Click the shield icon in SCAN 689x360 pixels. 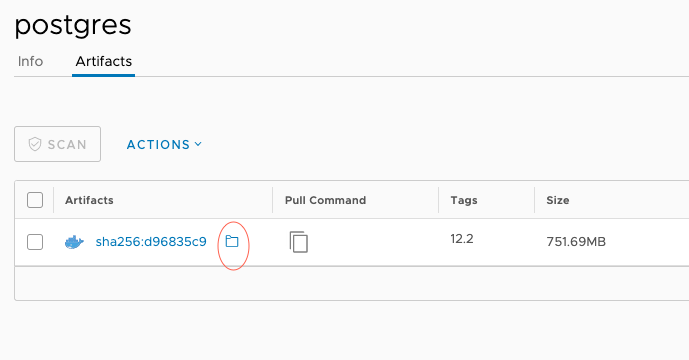(x=35, y=144)
